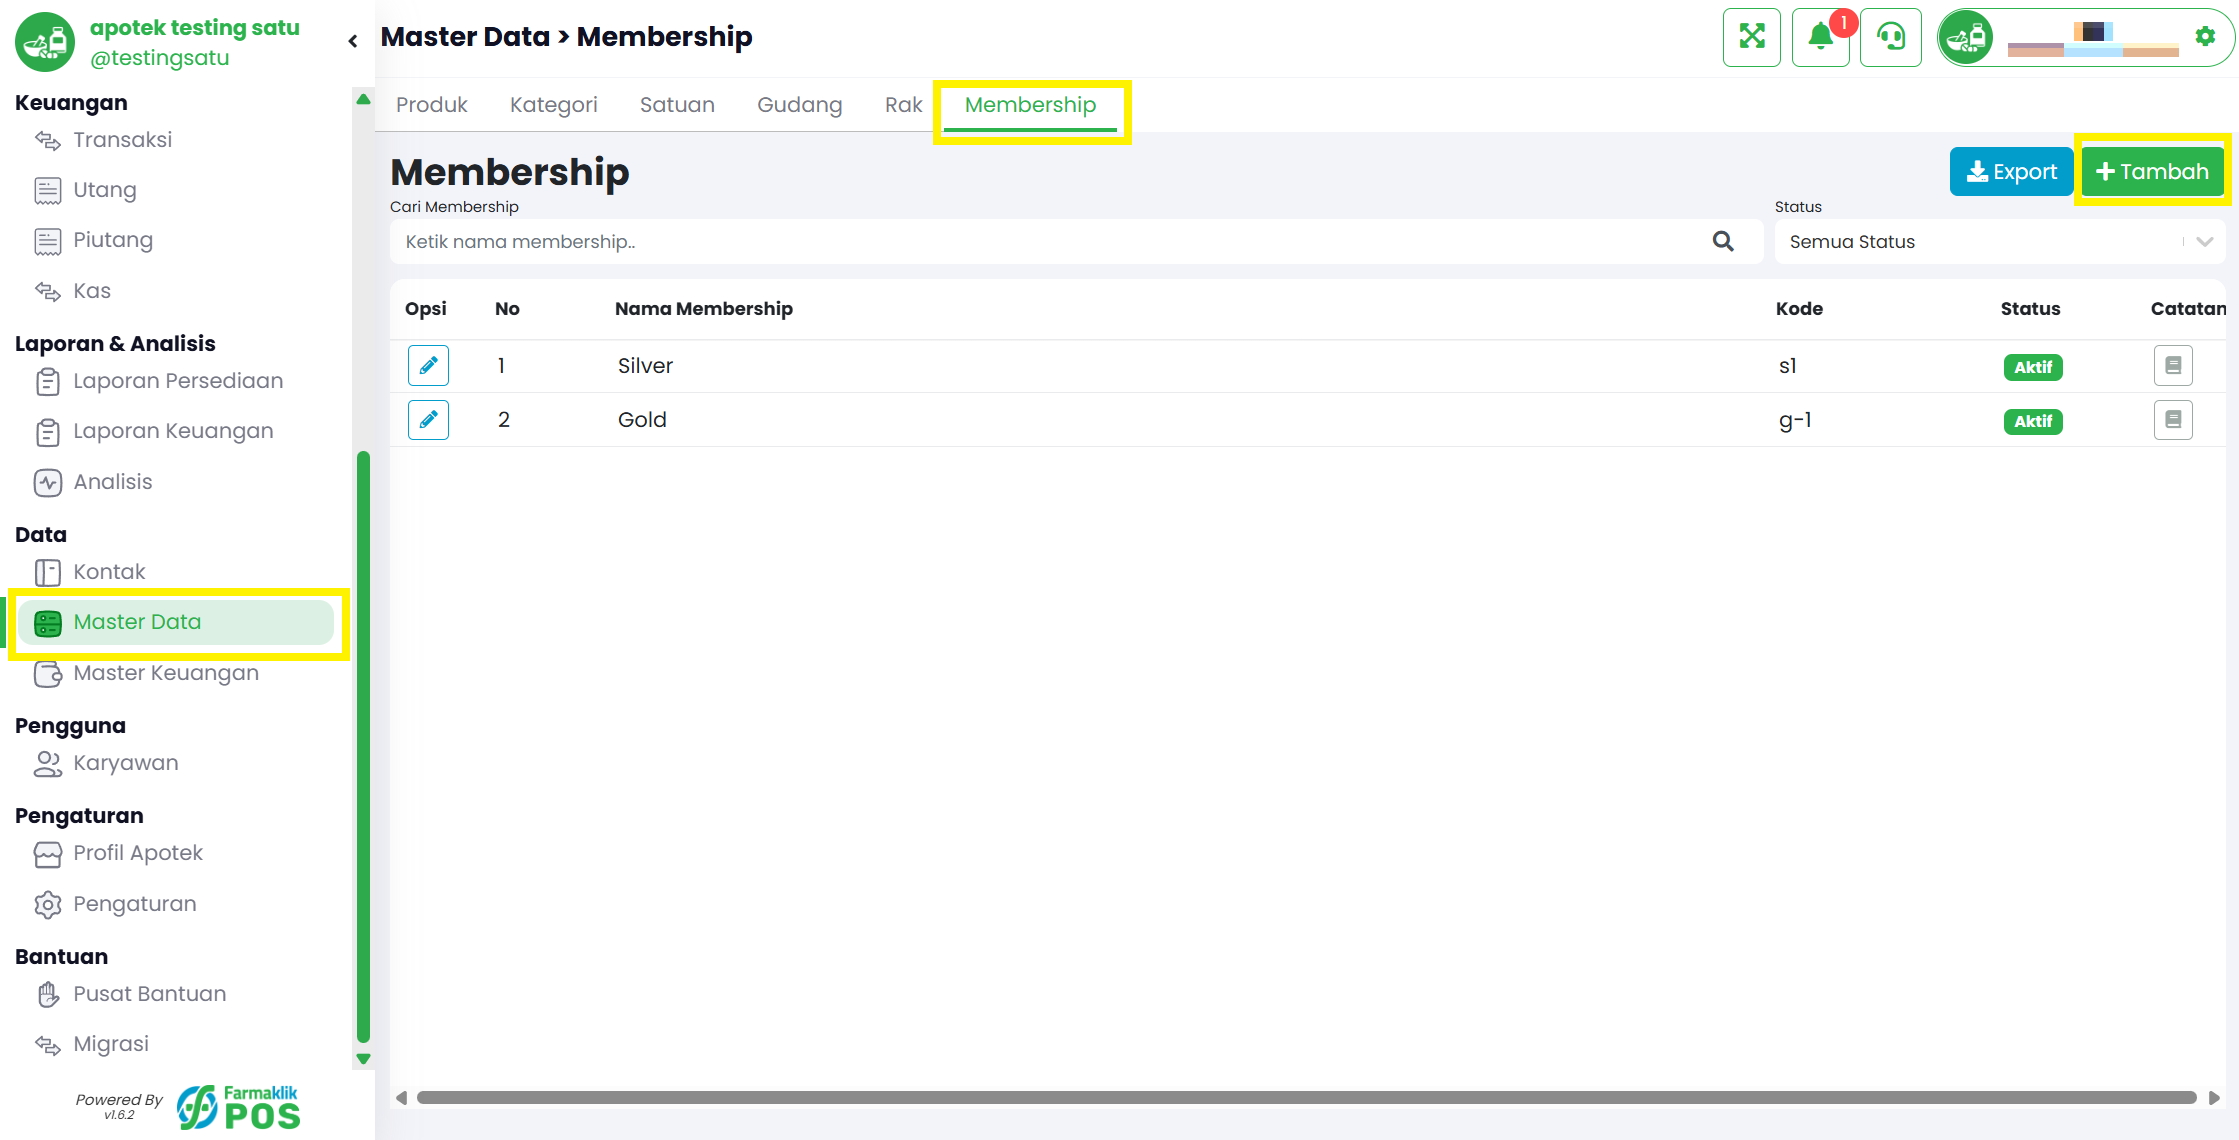Open the notifications bell icon
The width and height of the screenshot is (2239, 1140).
point(1821,37)
